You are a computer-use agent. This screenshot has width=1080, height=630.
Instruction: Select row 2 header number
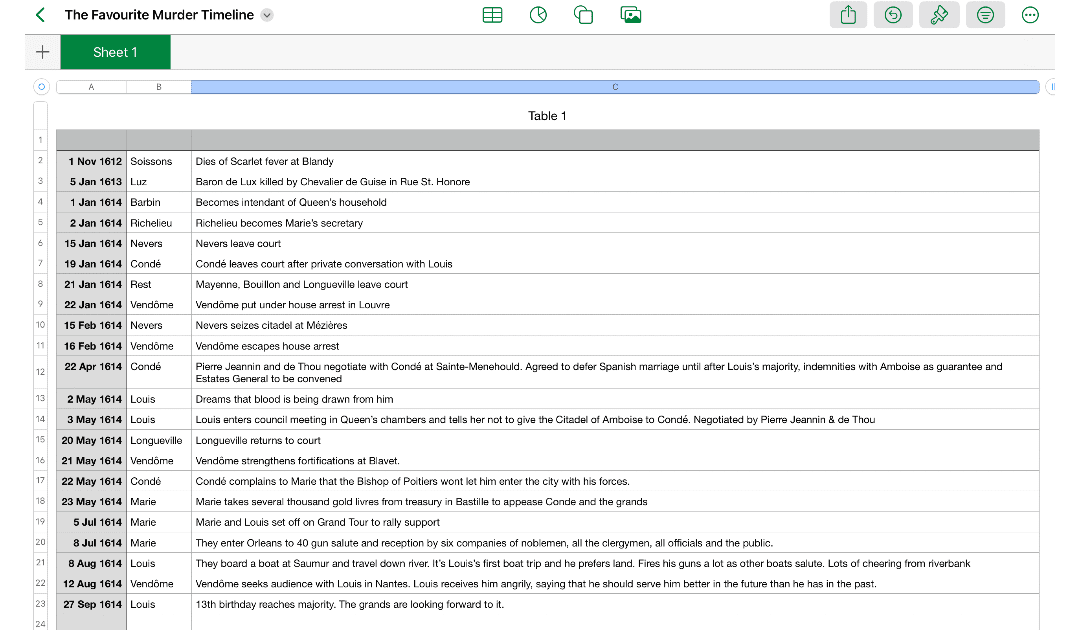(41, 160)
